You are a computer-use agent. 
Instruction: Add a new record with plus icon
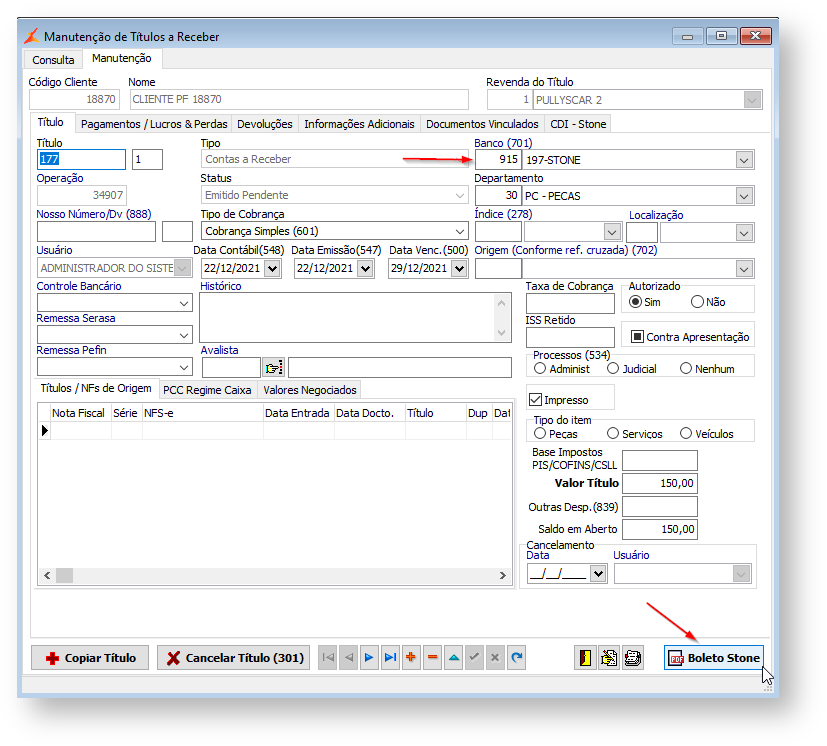(x=411, y=658)
